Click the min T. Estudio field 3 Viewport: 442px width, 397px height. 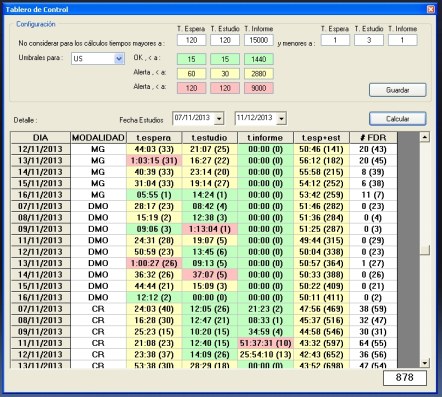tap(369, 40)
